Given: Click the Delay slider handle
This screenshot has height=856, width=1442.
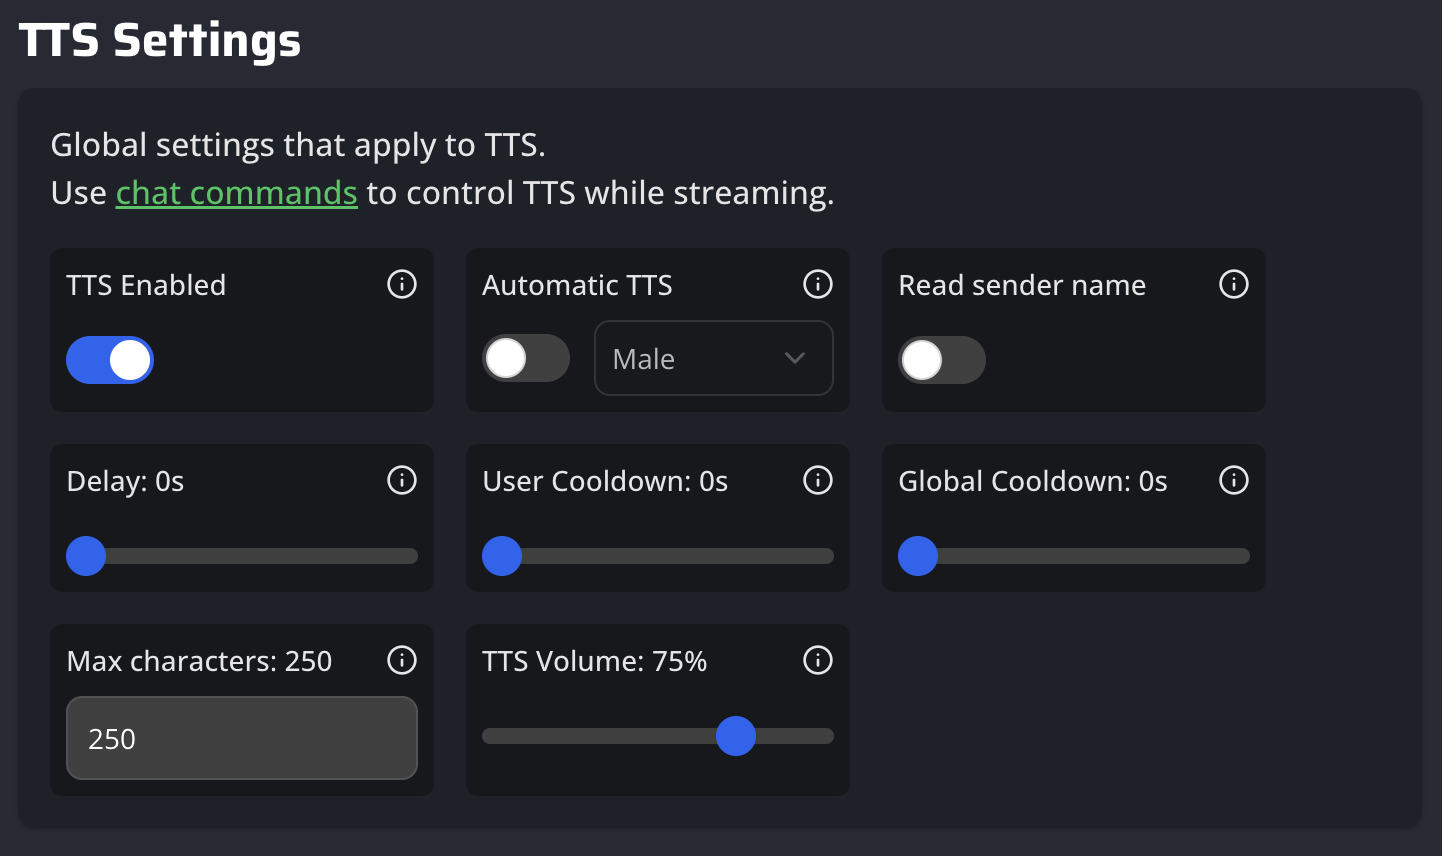Looking at the screenshot, I should 86,556.
